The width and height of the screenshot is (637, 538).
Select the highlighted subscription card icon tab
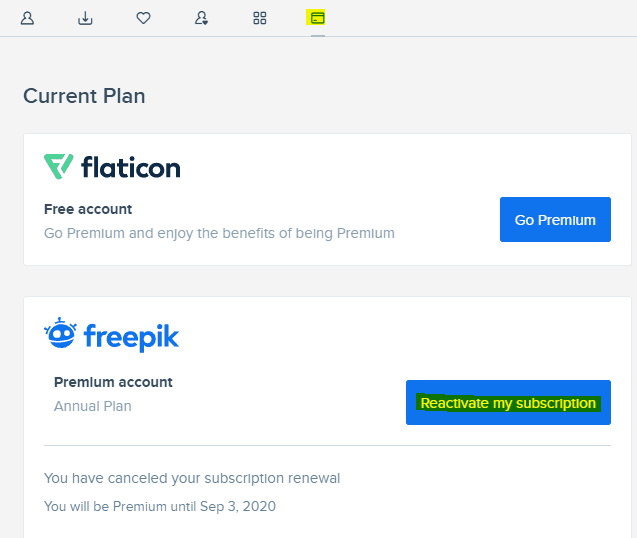click(318, 18)
